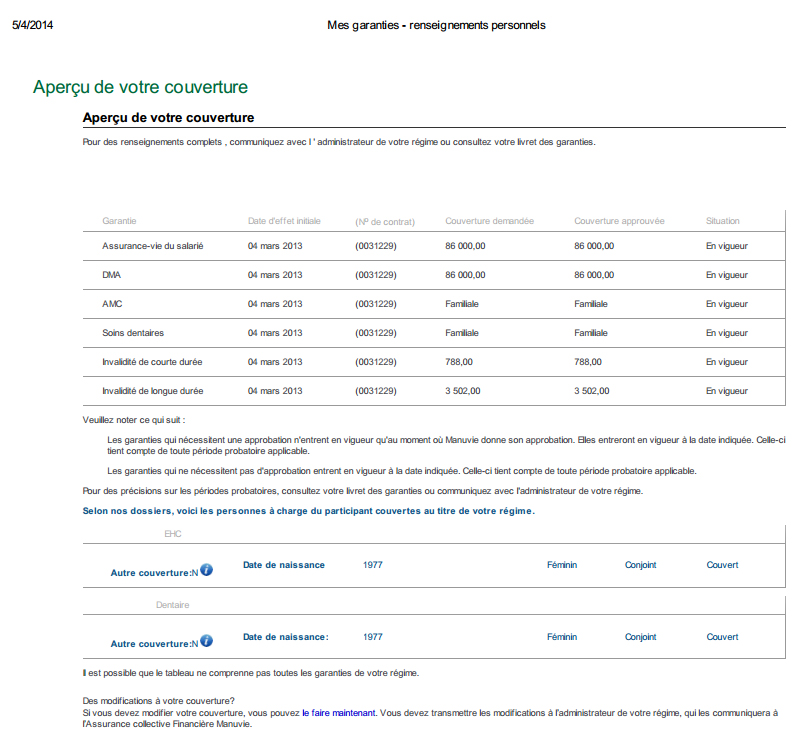Click 'Couvert' status in the Dentaire row
809x746 pixels.
click(x=722, y=637)
